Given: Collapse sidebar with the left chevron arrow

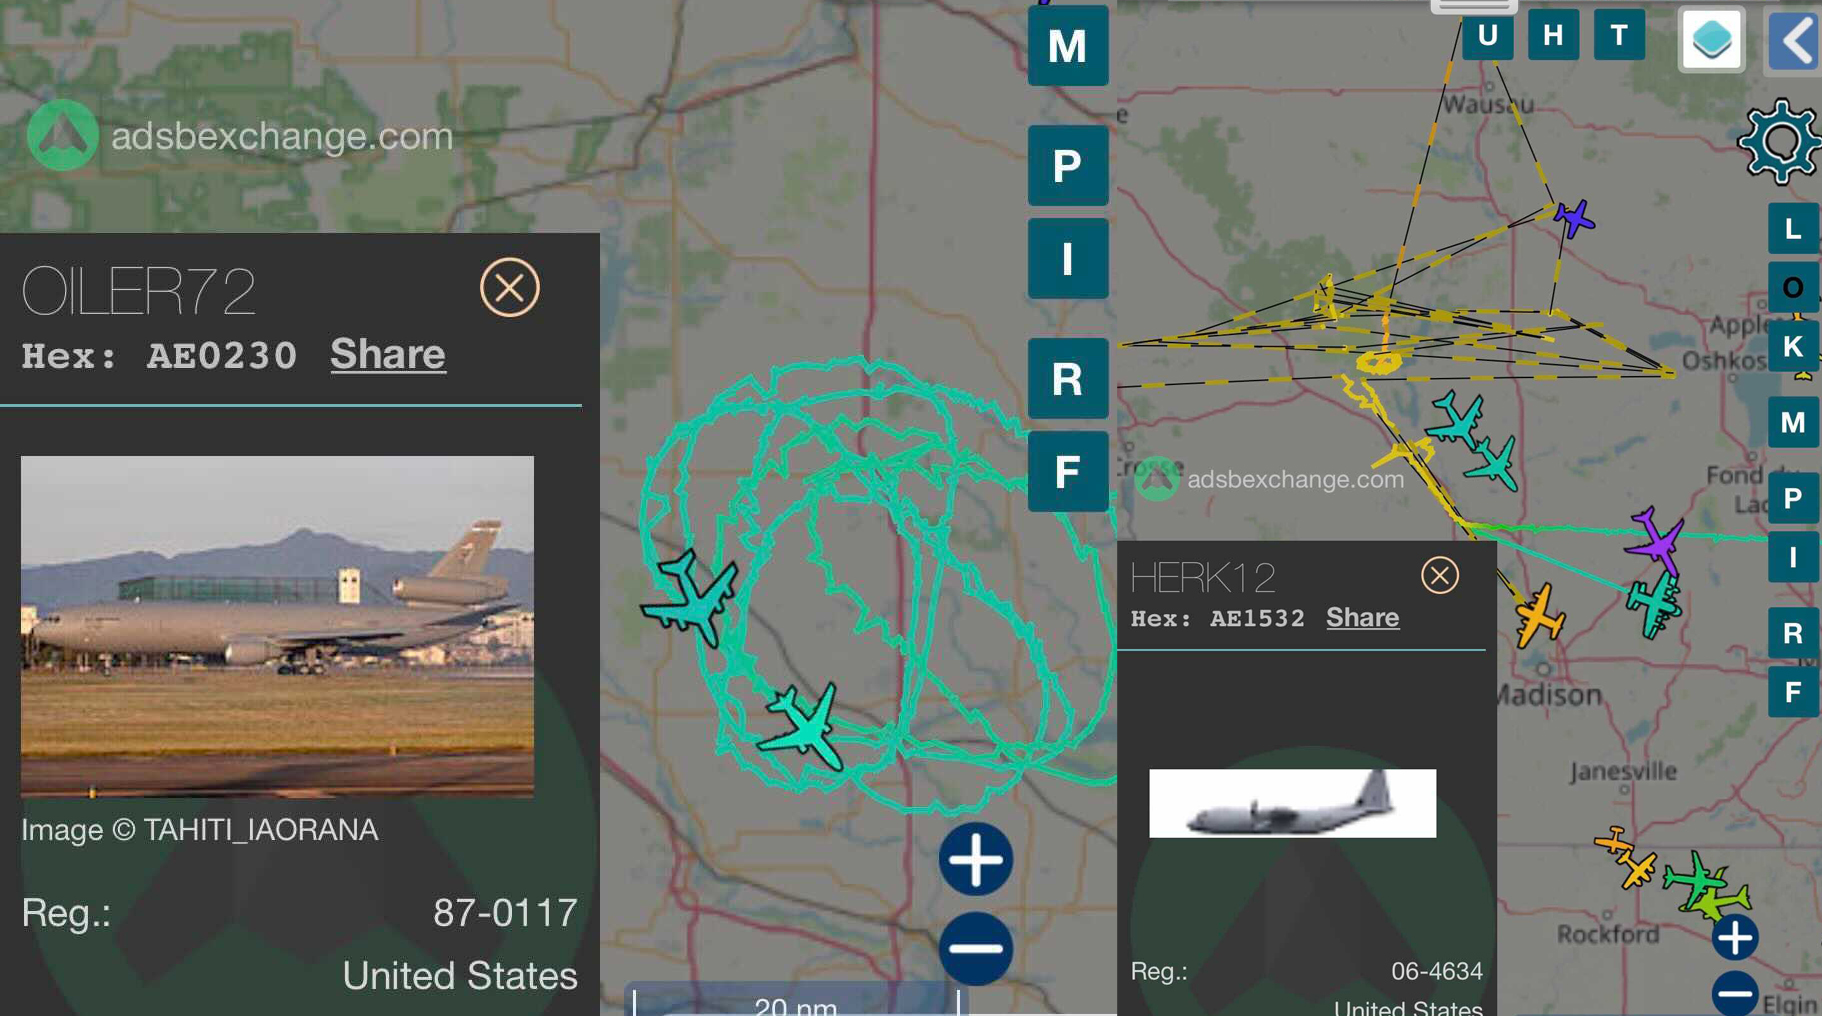Looking at the screenshot, I should (1796, 41).
